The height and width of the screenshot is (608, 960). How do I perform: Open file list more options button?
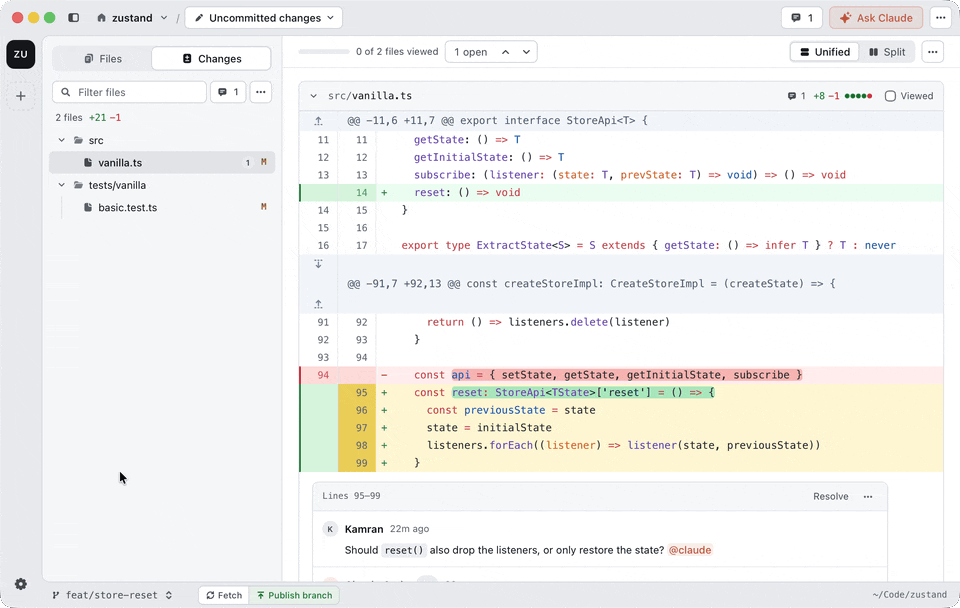tap(261, 92)
